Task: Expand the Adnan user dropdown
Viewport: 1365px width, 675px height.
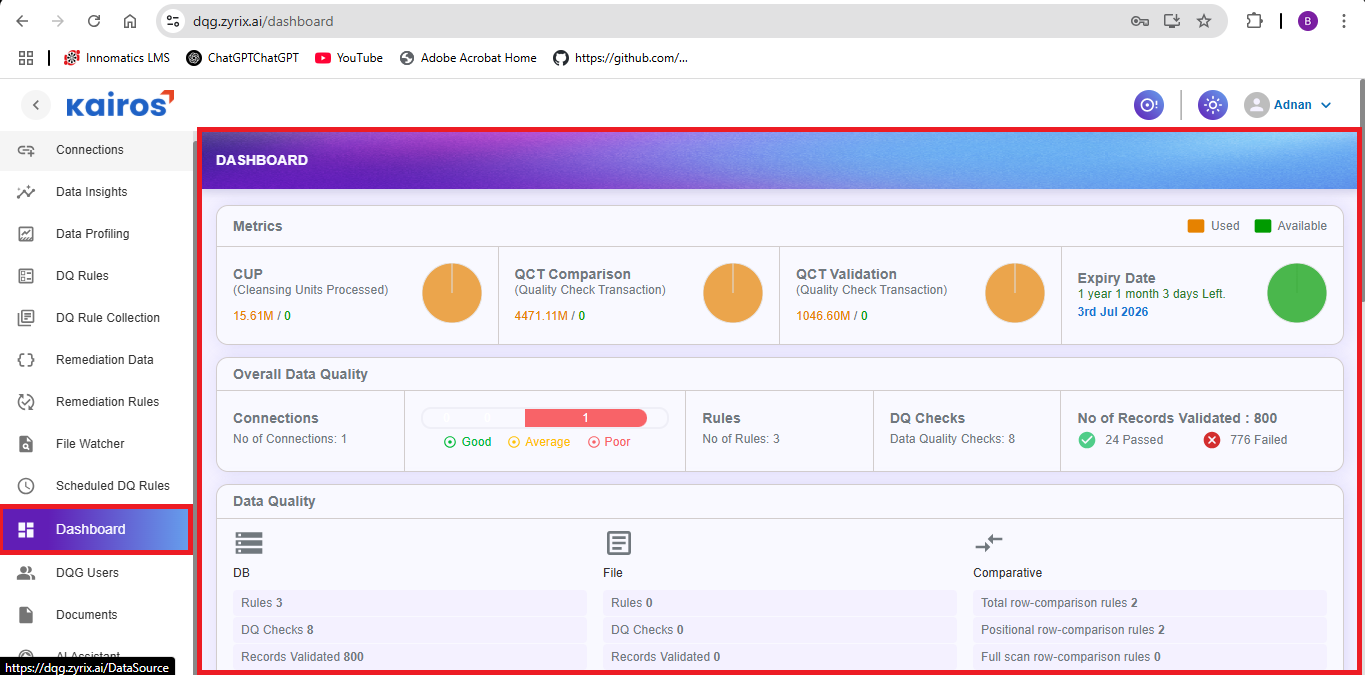Action: pyautogui.click(x=1288, y=105)
